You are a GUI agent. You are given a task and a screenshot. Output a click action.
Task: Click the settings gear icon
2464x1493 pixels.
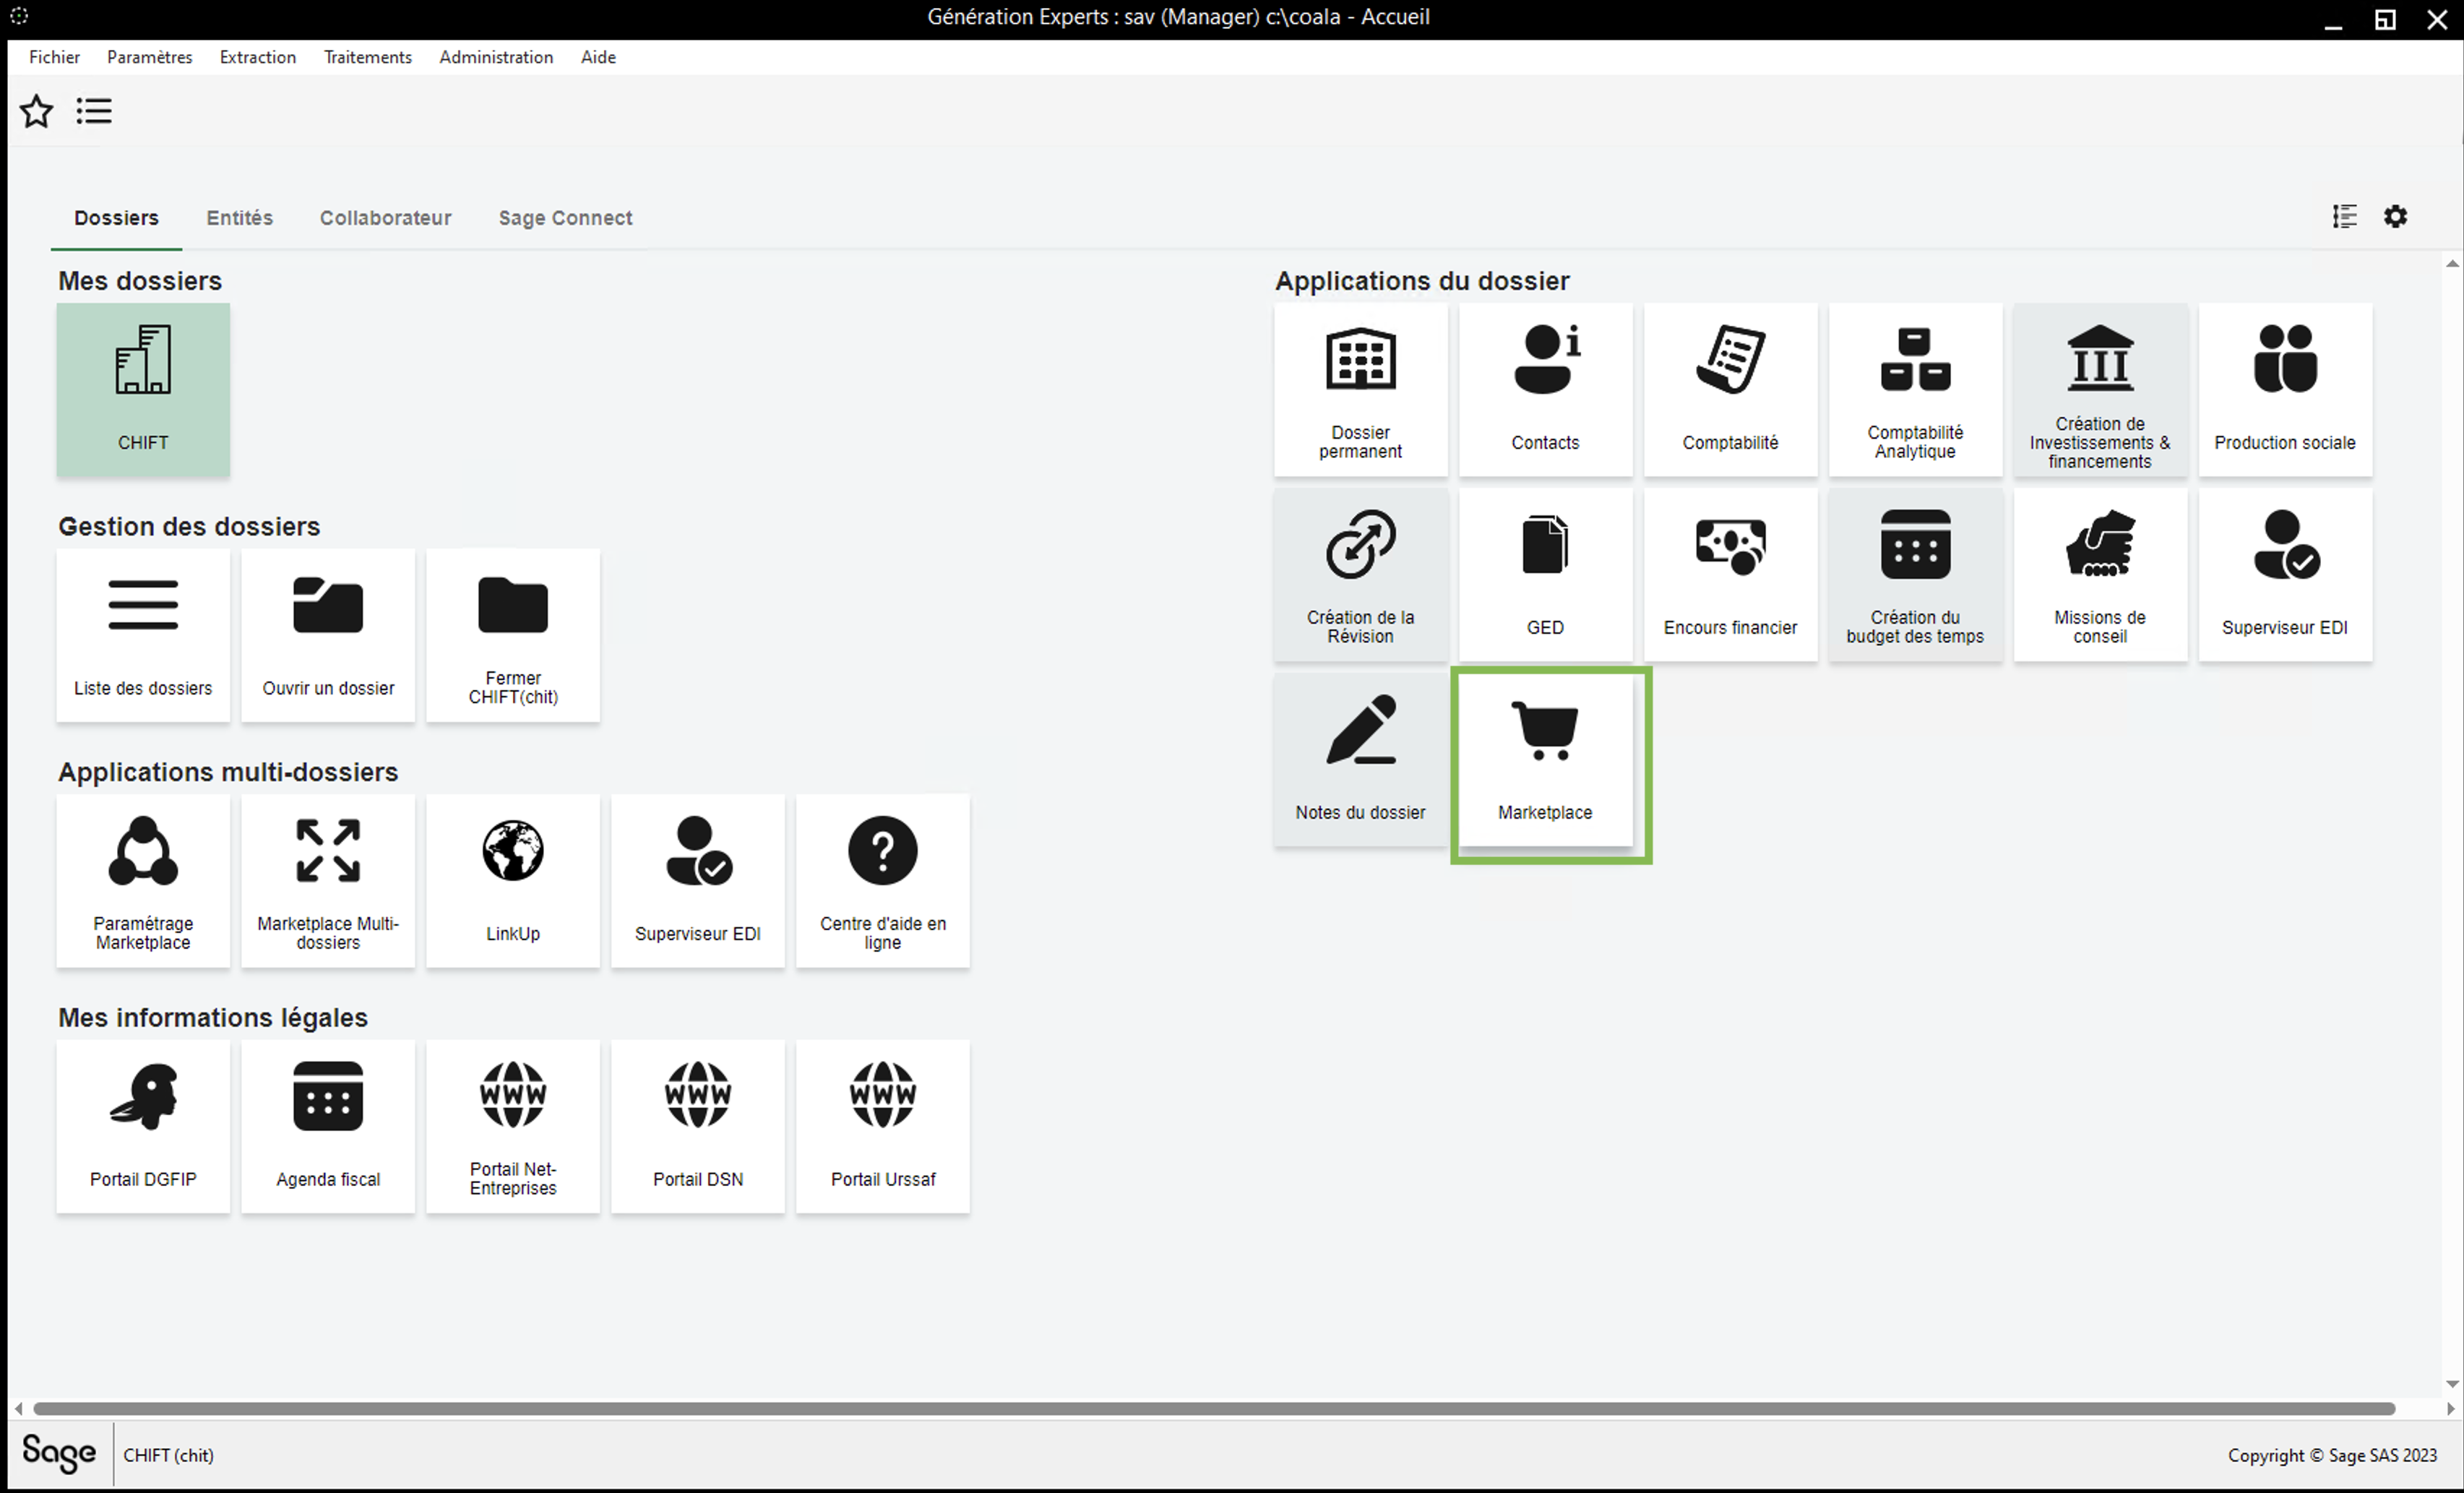pos(2395,217)
